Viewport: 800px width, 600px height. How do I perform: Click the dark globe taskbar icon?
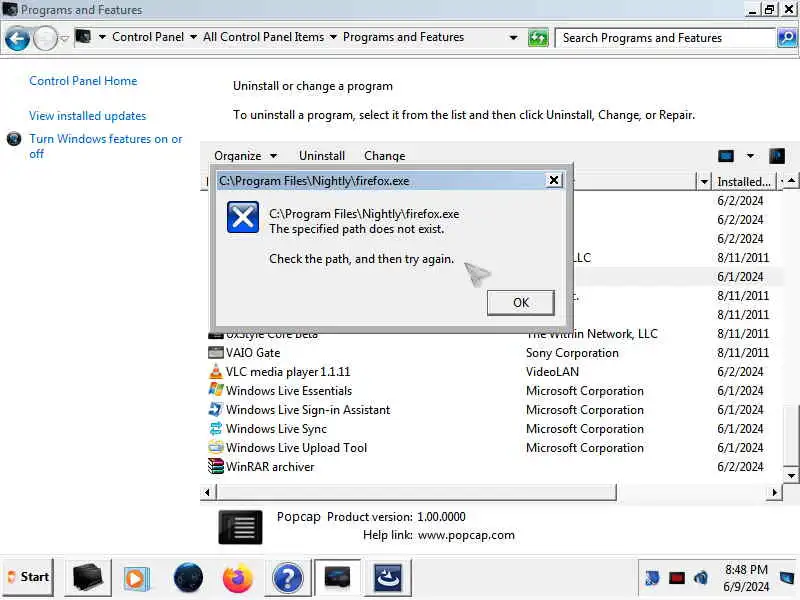point(188,578)
